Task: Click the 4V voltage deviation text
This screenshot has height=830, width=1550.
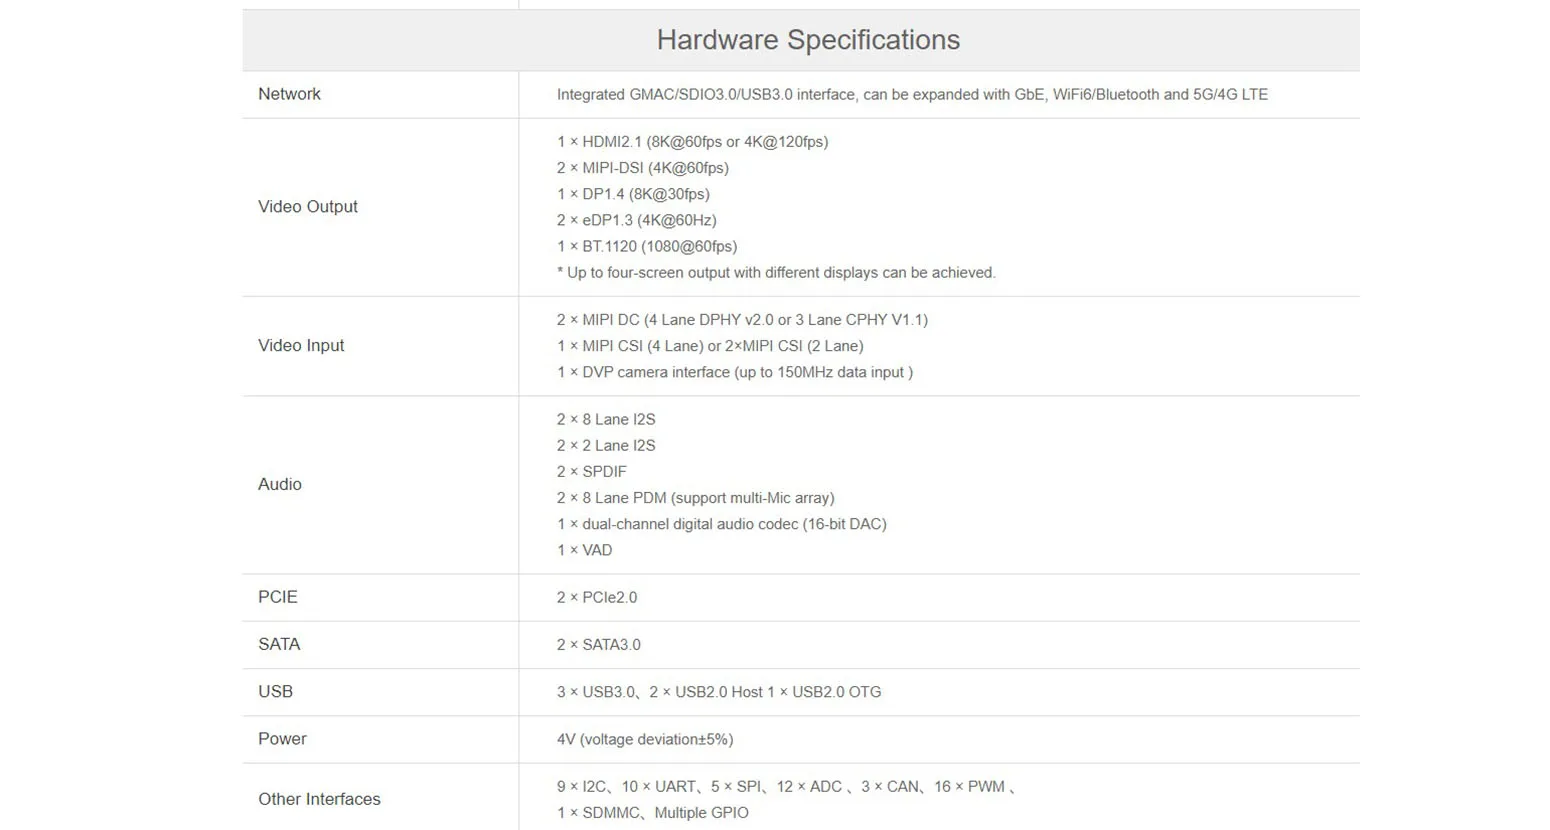Action: [x=644, y=740]
